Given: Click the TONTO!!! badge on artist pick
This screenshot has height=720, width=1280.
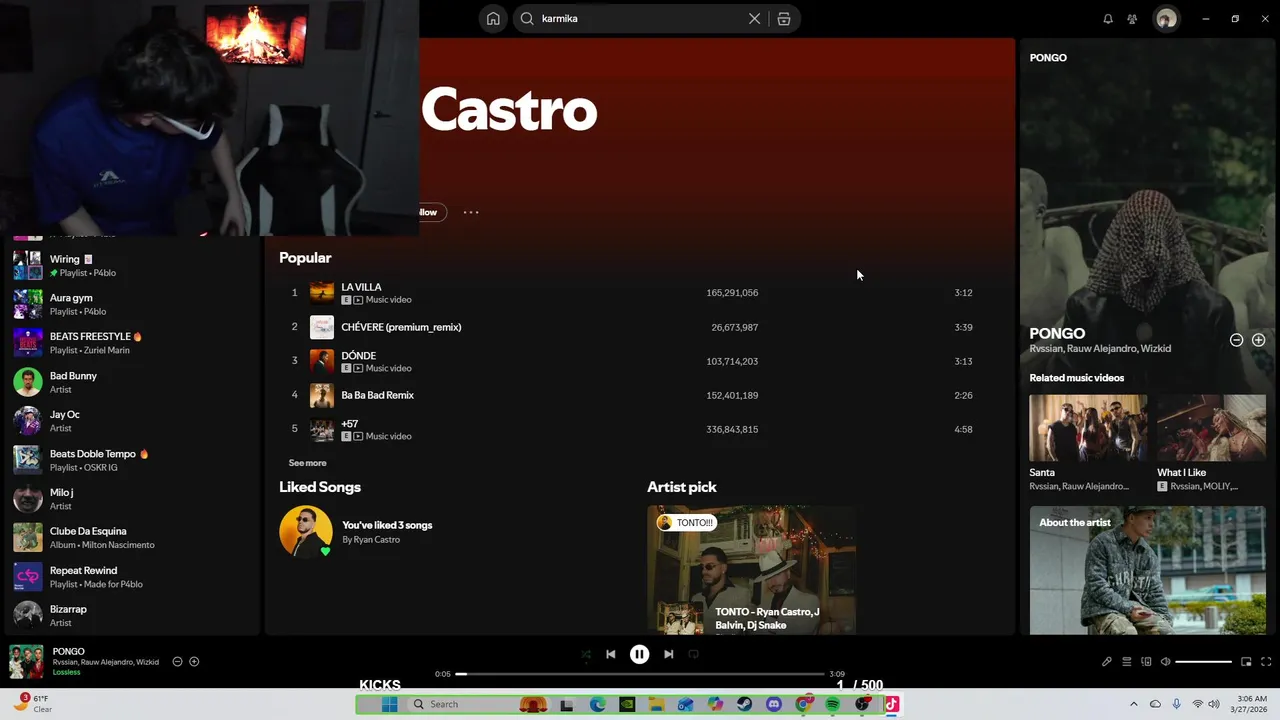Looking at the screenshot, I should coord(687,522).
